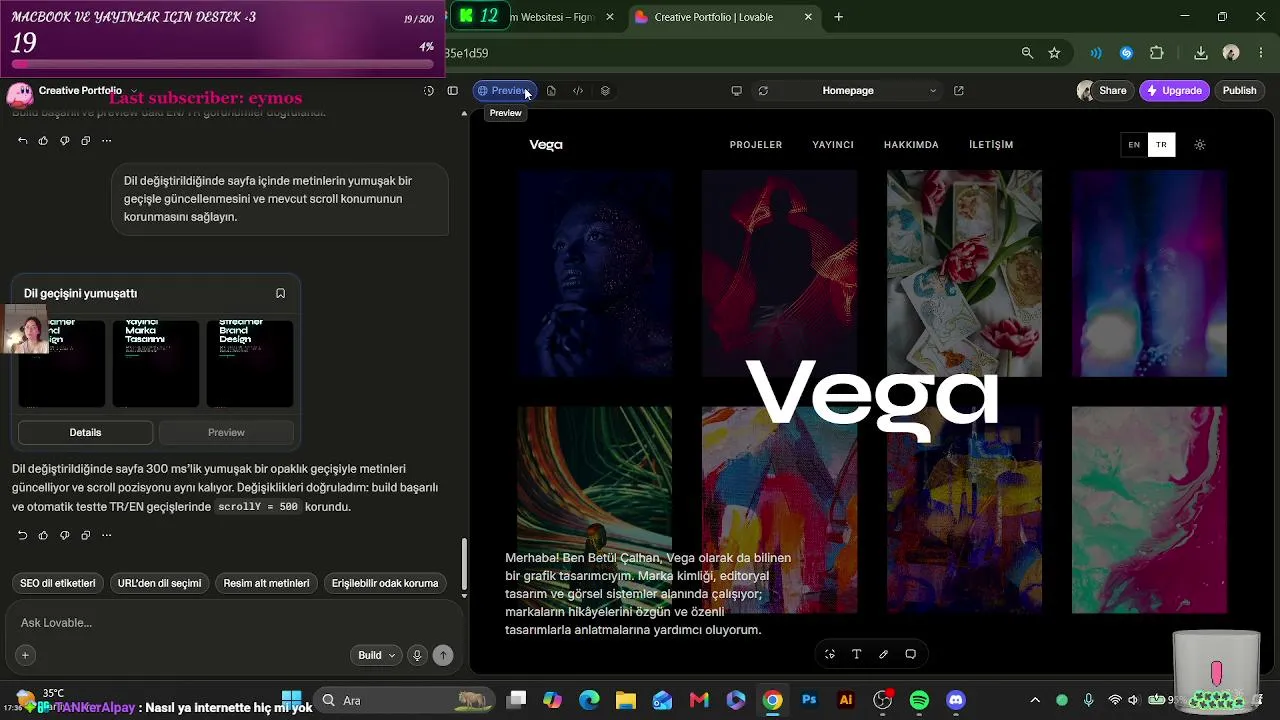Launch Illustrator from the taskbar
This screenshot has height=720, width=1280.
click(x=846, y=700)
